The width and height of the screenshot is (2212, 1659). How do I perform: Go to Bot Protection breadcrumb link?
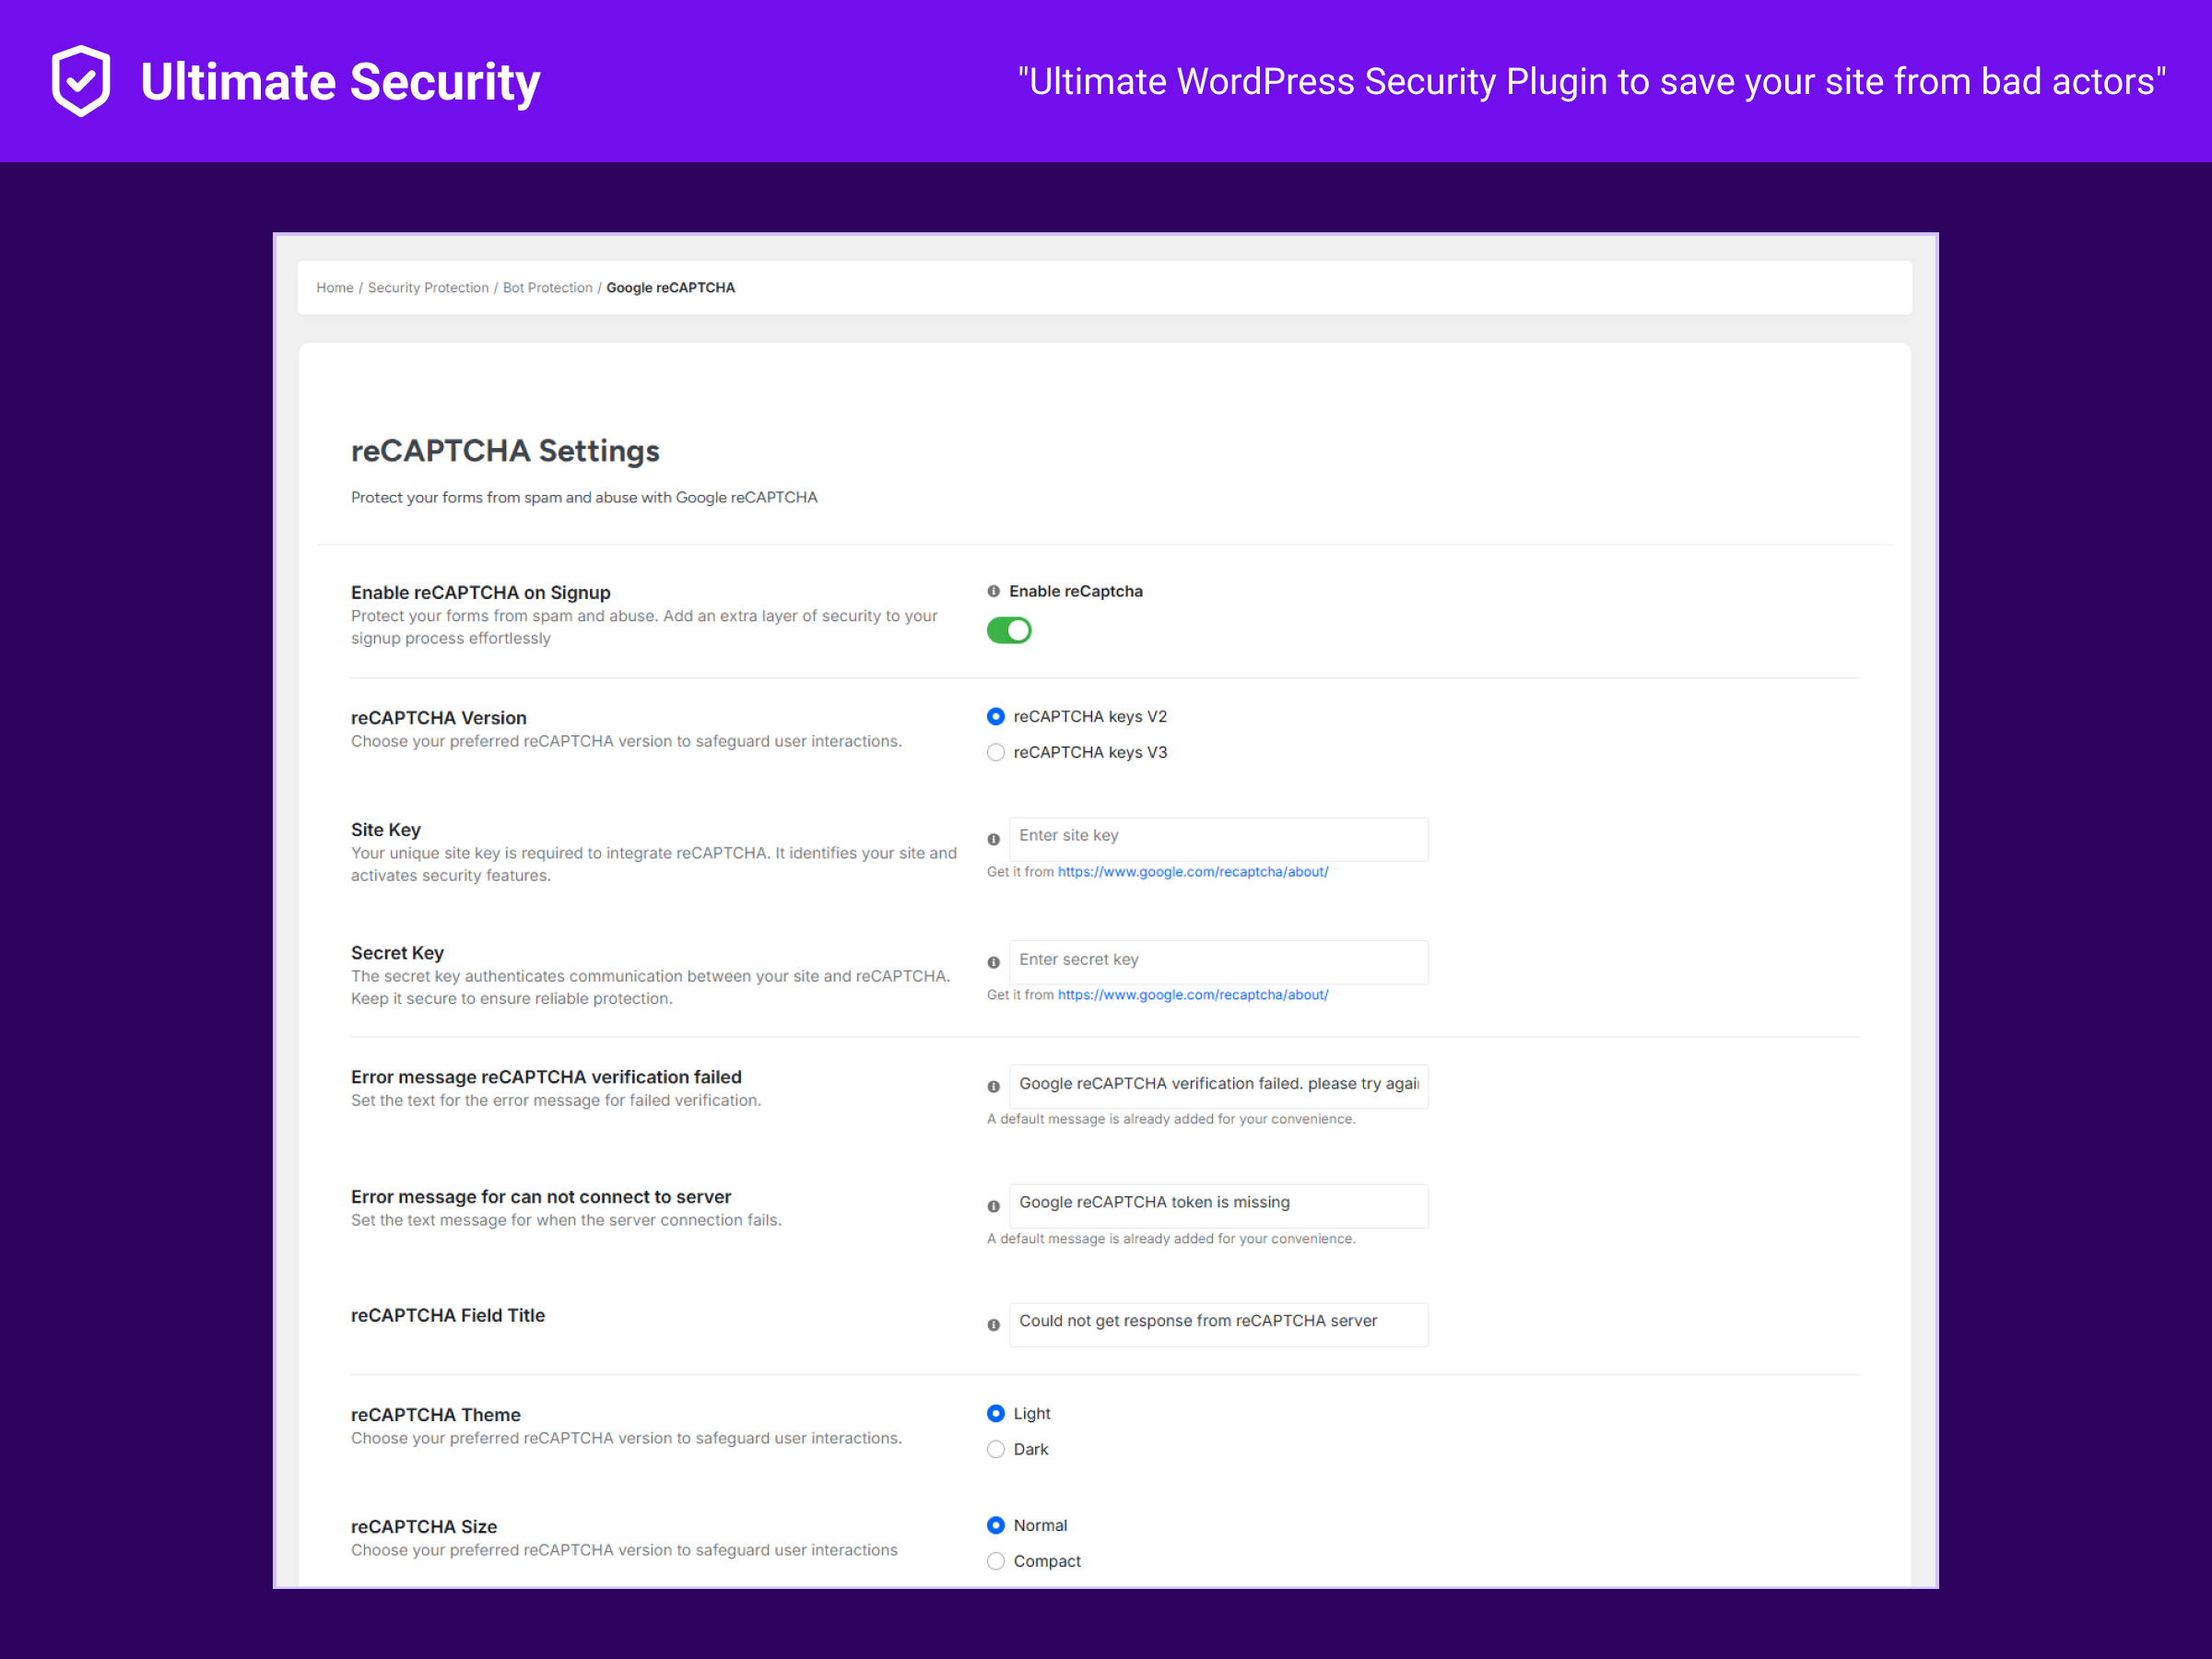547,287
